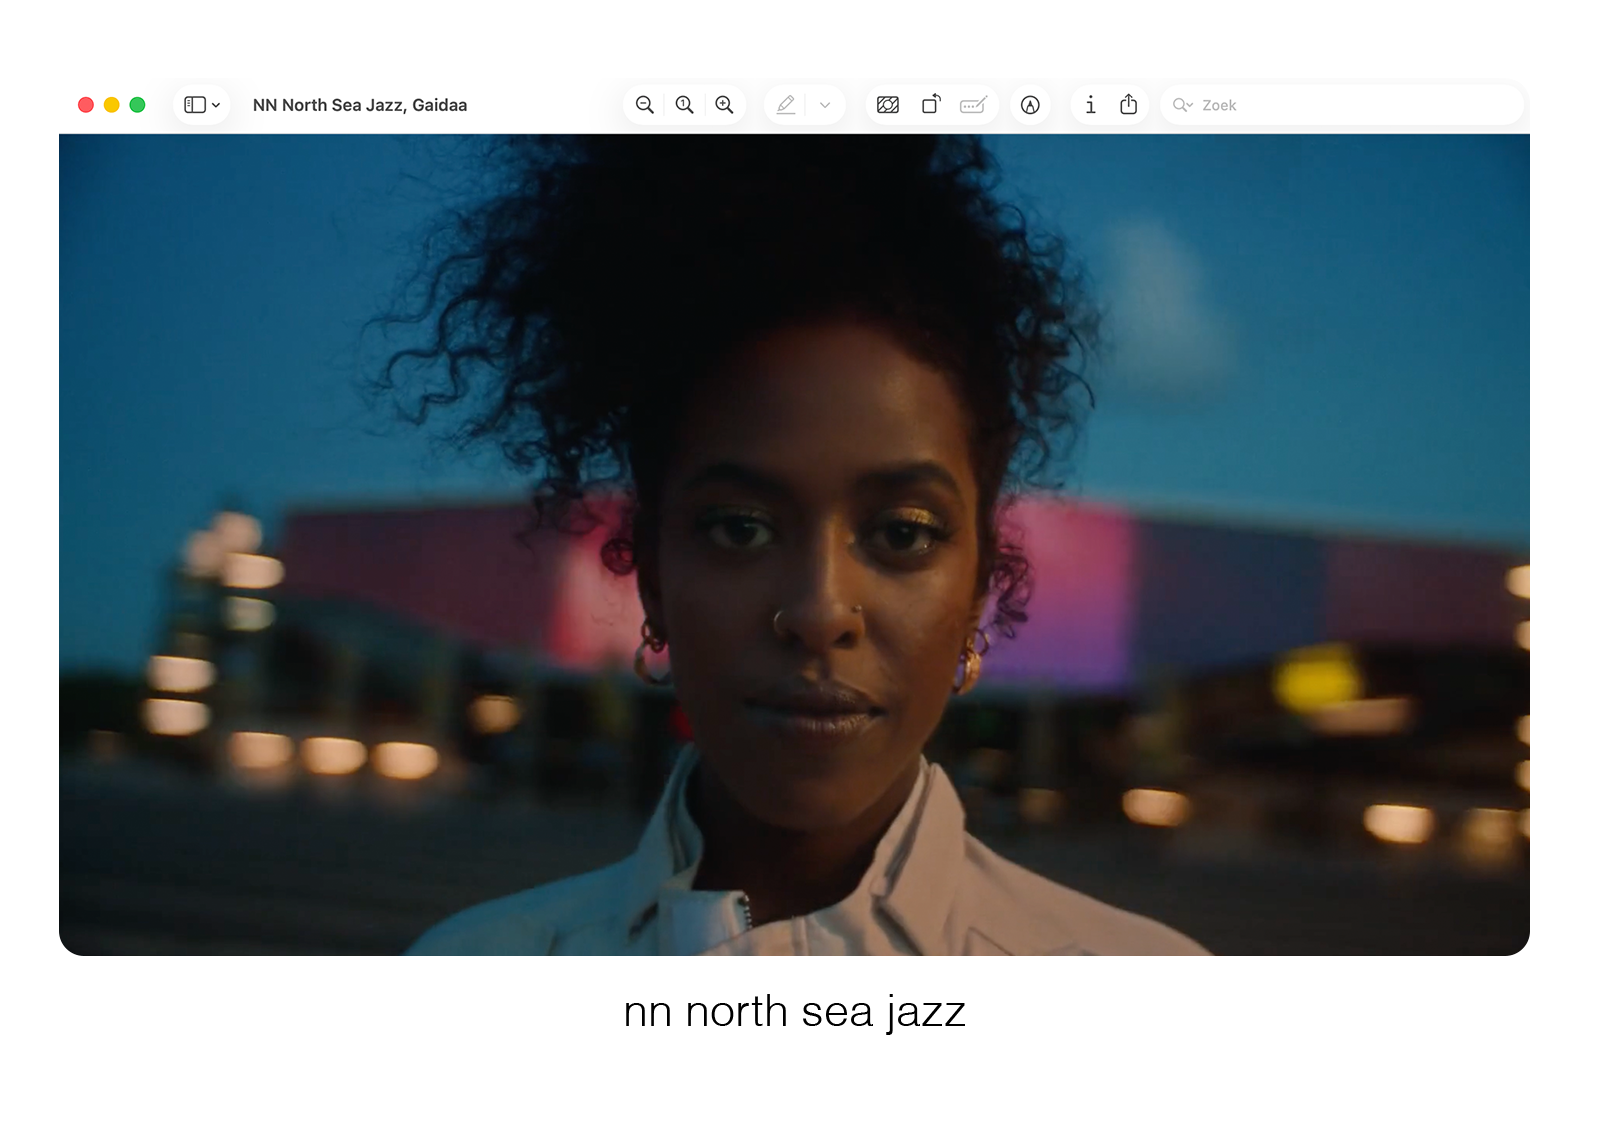Screen dimensions: 1620x1139
Task: Click the green full screen button
Action: [x=138, y=105]
